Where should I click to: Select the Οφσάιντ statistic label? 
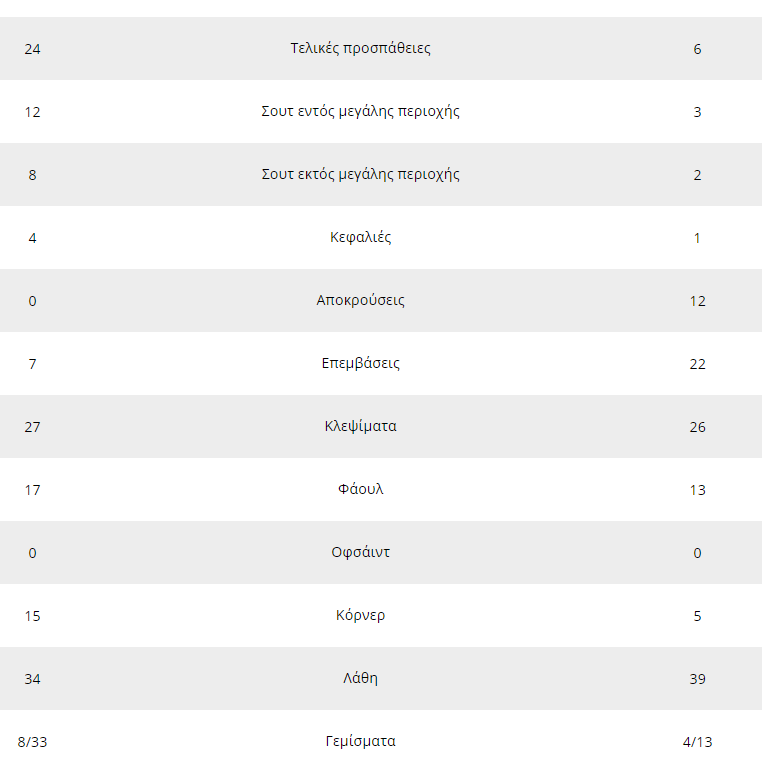click(360, 553)
